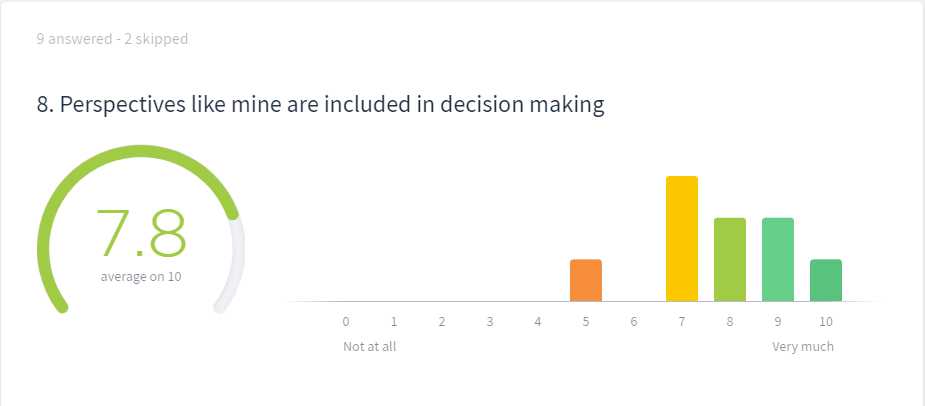
Task: Click the yellow bar for score 7
Action: click(x=682, y=239)
